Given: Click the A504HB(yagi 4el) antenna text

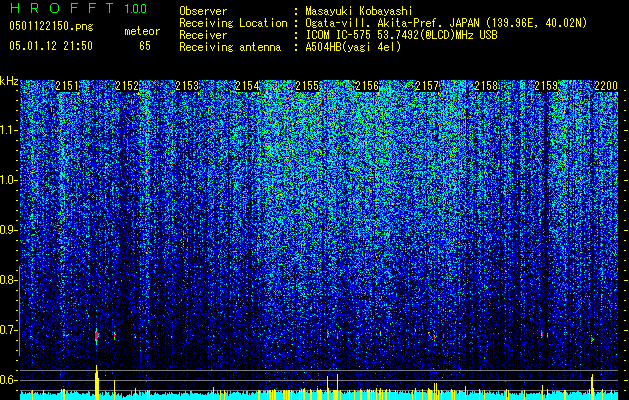Looking at the screenshot, I should pyautogui.click(x=353, y=47).
